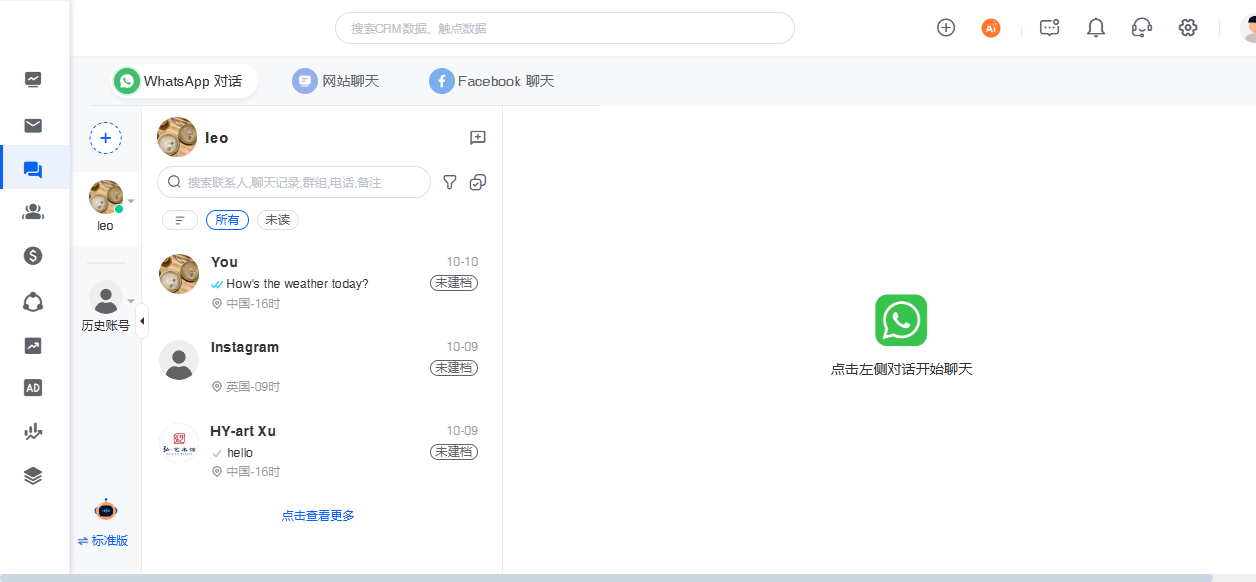
Task: Switch to the WhatsApp 对话 tab
Action: click(183, 81)
